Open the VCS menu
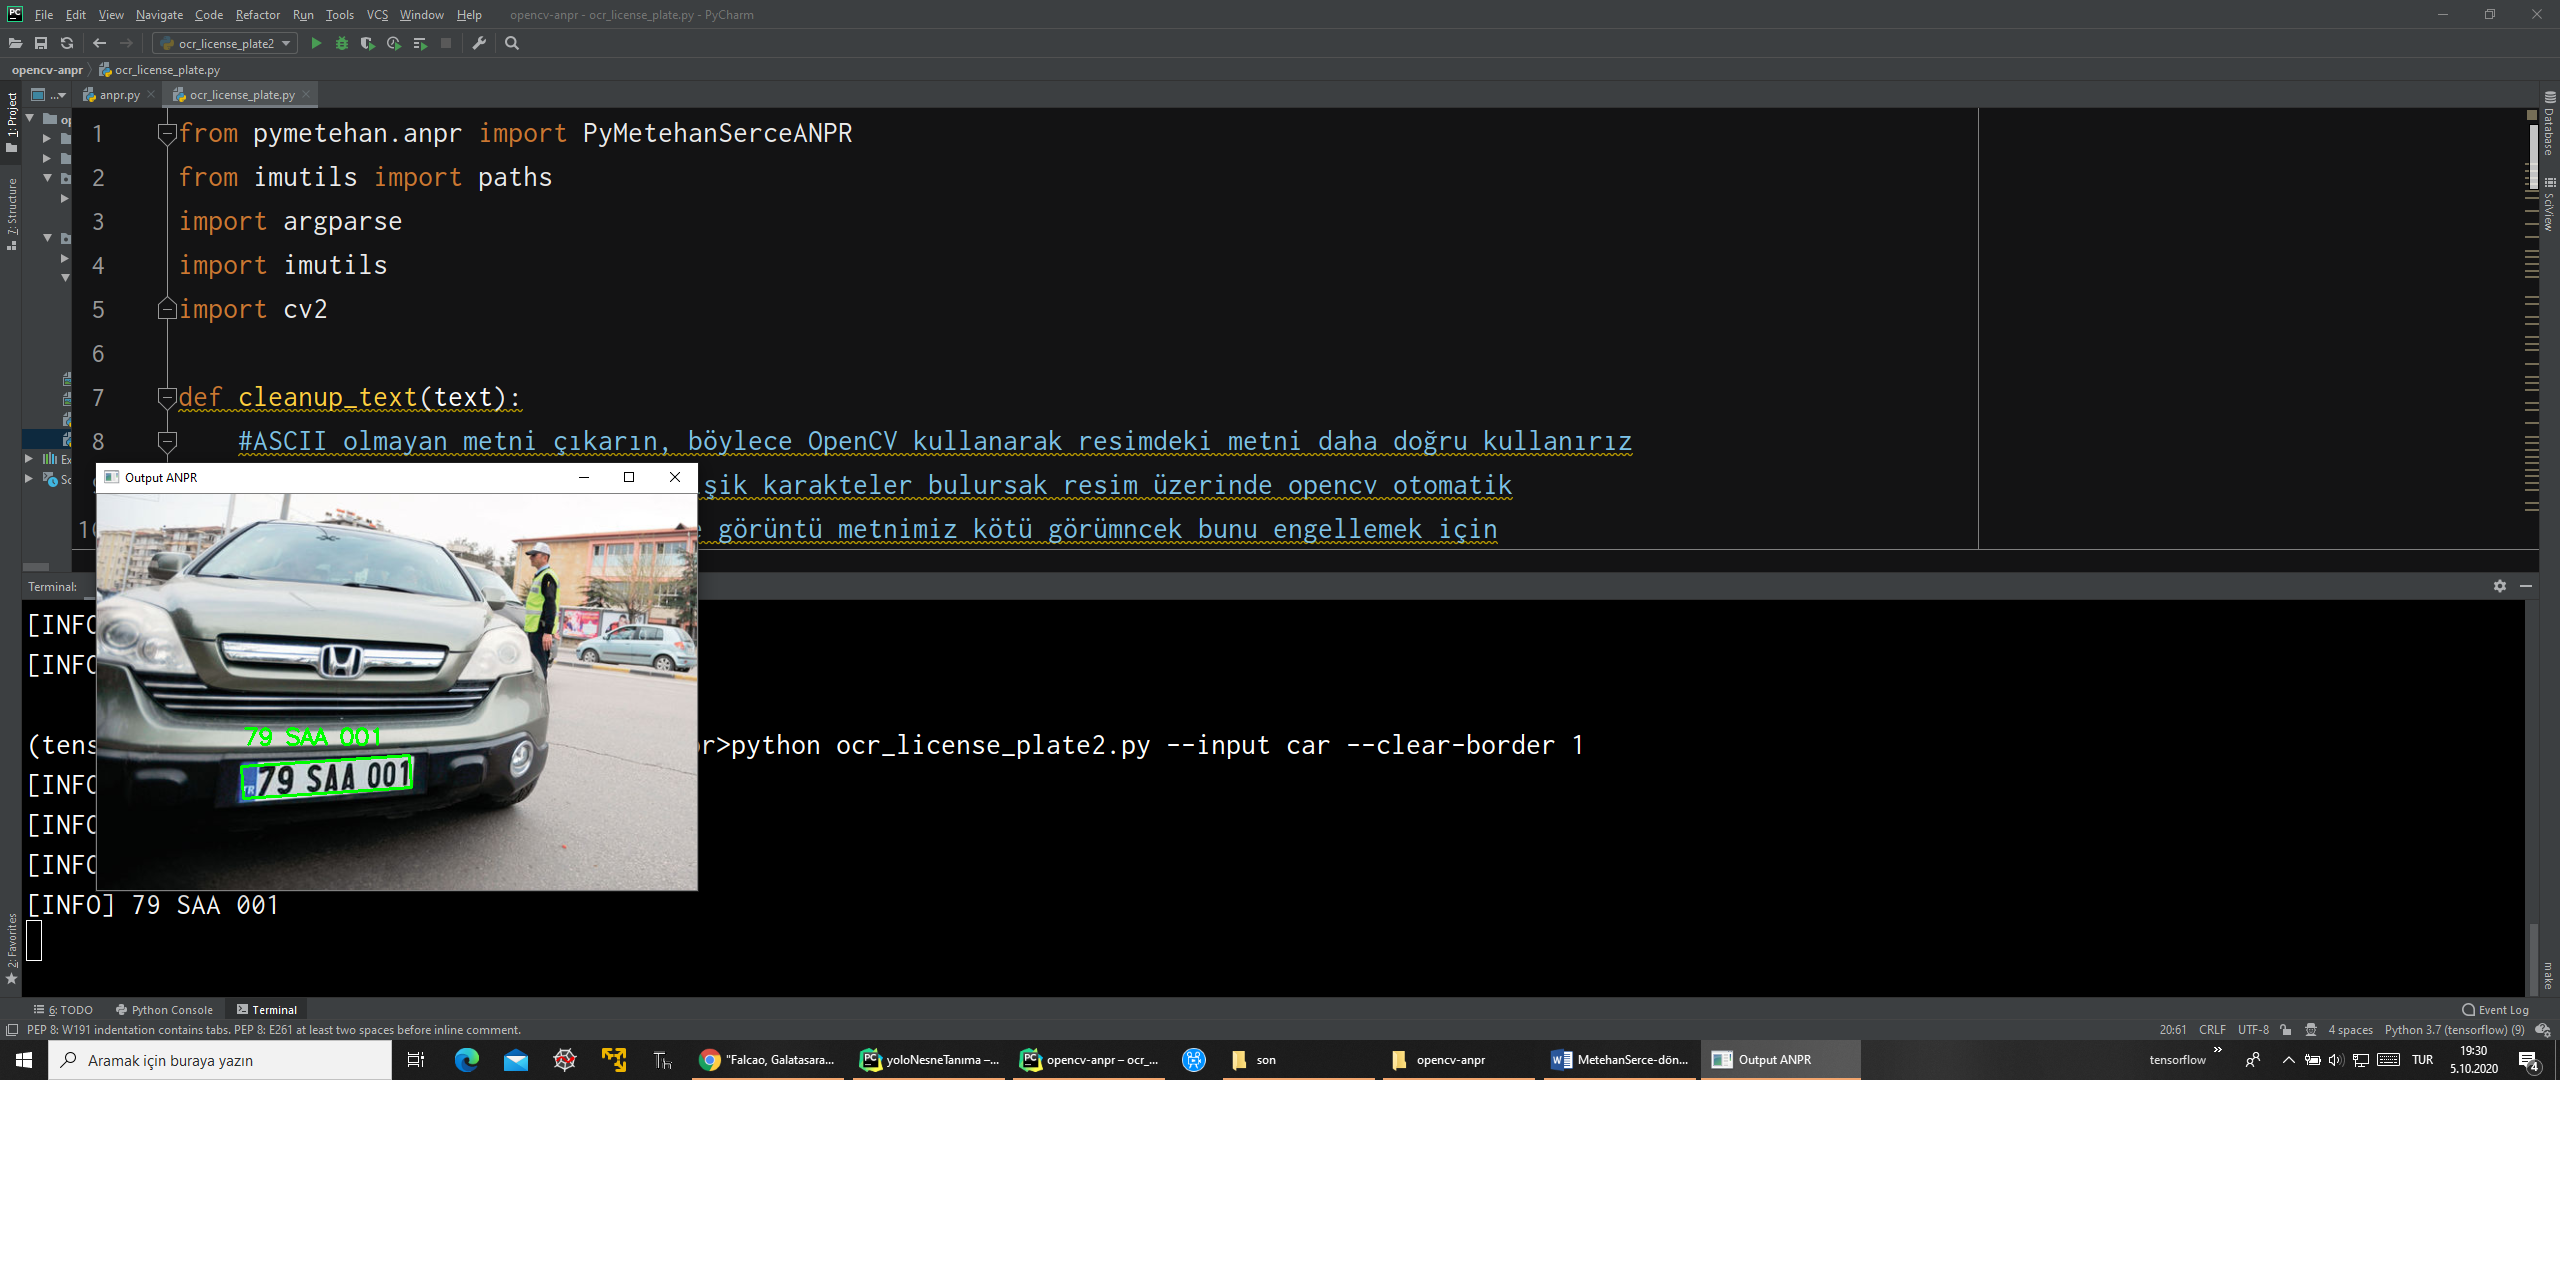Viewport: 2560px width, 1280px height. pos(377,15)
